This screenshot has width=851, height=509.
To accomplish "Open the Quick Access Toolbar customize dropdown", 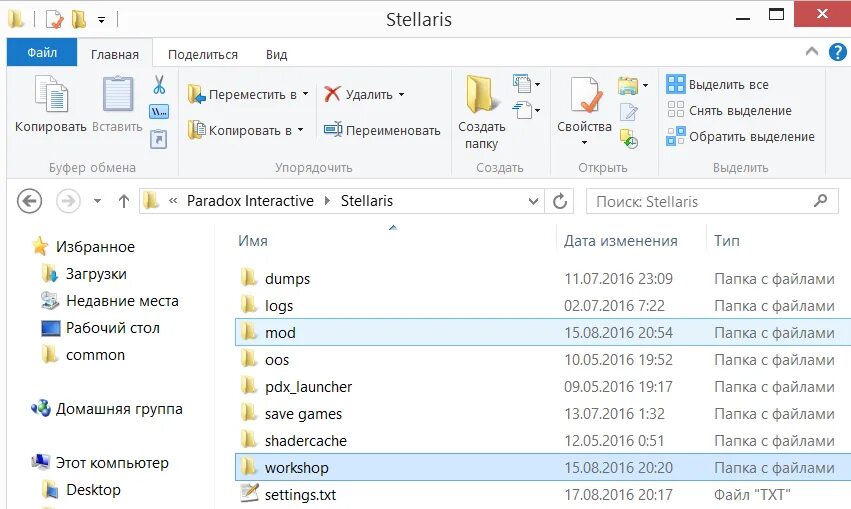I will pos(101,20).
